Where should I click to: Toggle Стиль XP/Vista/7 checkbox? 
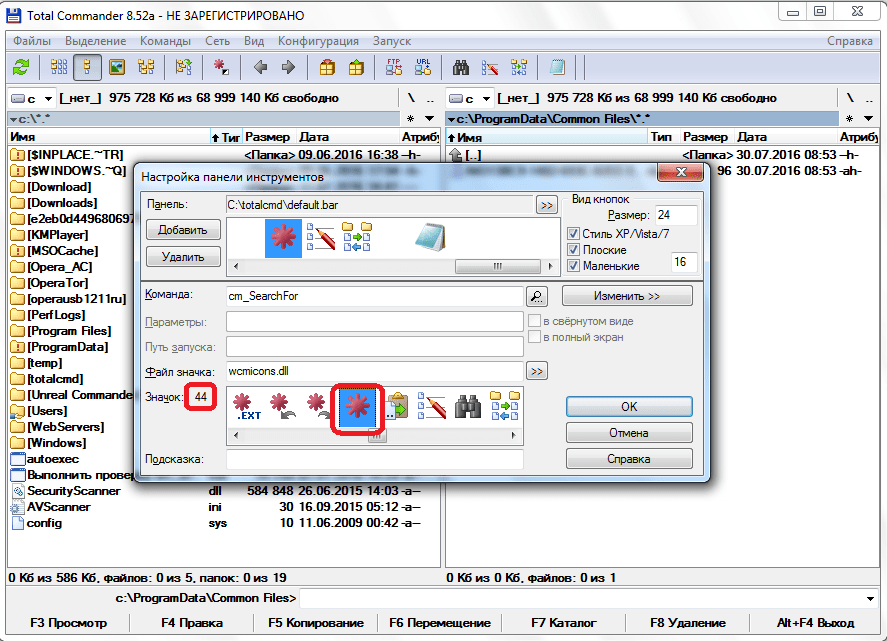click(x=574, y=234)
